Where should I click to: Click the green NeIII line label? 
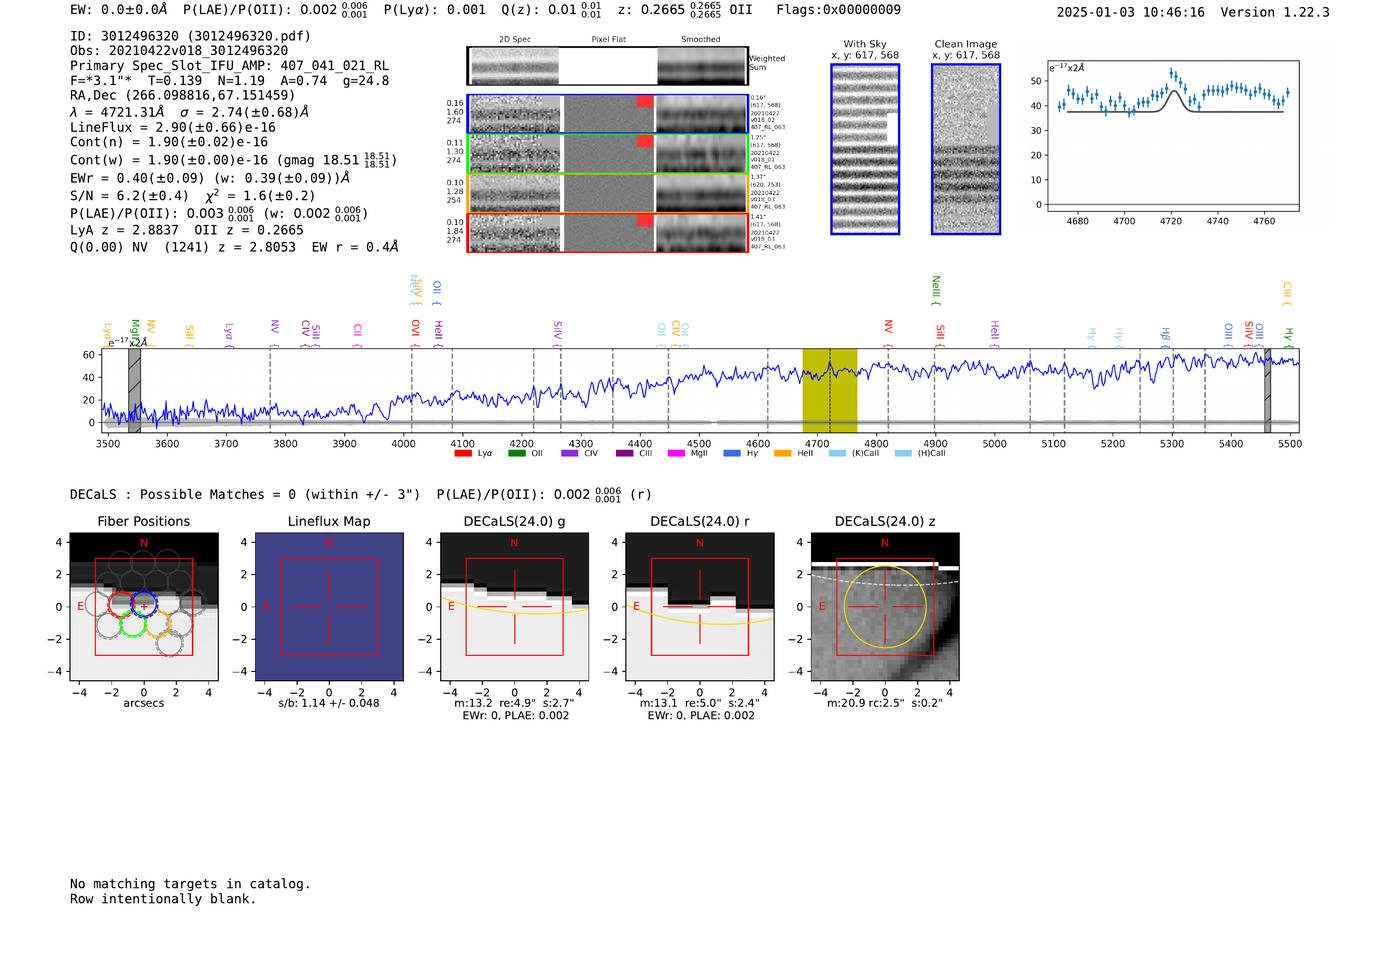[x=936, y=290]
